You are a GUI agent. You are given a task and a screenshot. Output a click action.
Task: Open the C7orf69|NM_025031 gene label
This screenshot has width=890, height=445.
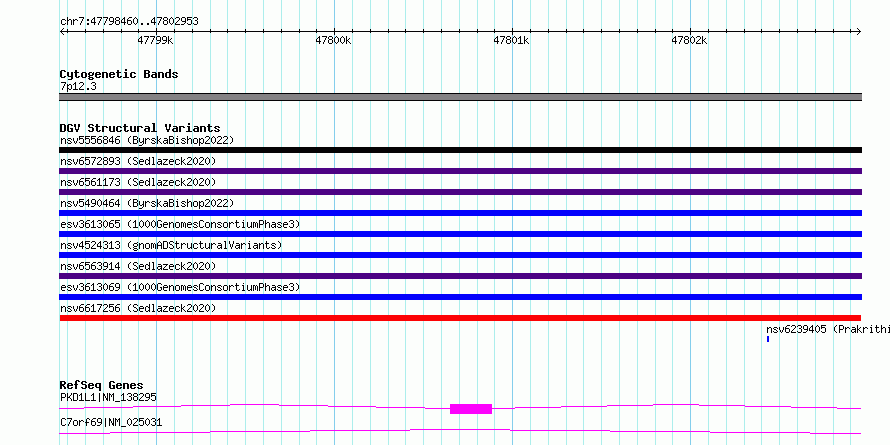click(111, 423)
